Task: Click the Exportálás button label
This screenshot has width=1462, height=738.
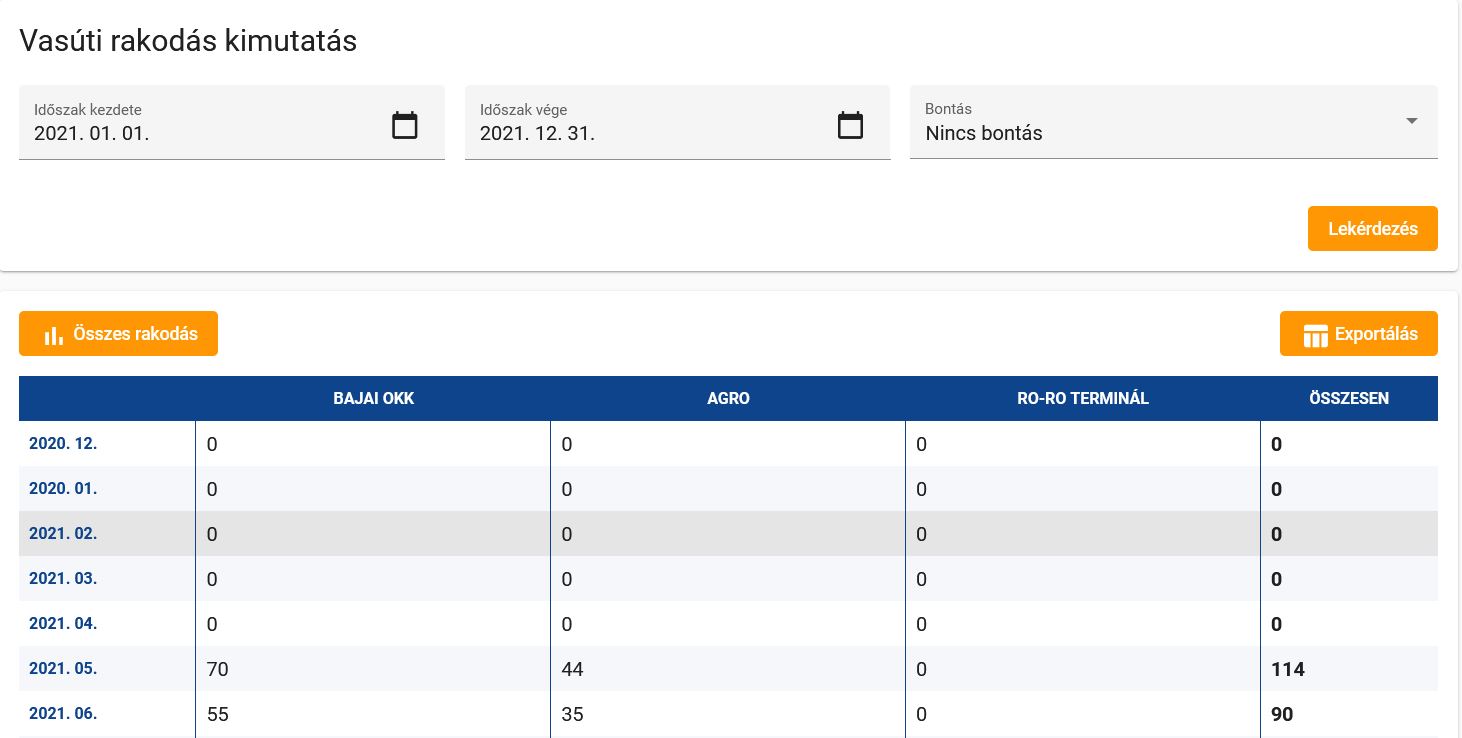Action: [x=1376, y=334]
